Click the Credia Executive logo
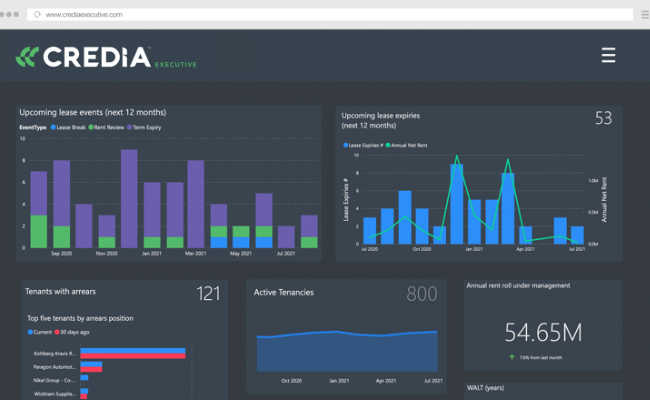Viewport: 650px width, 400px height. coord(106,57)
